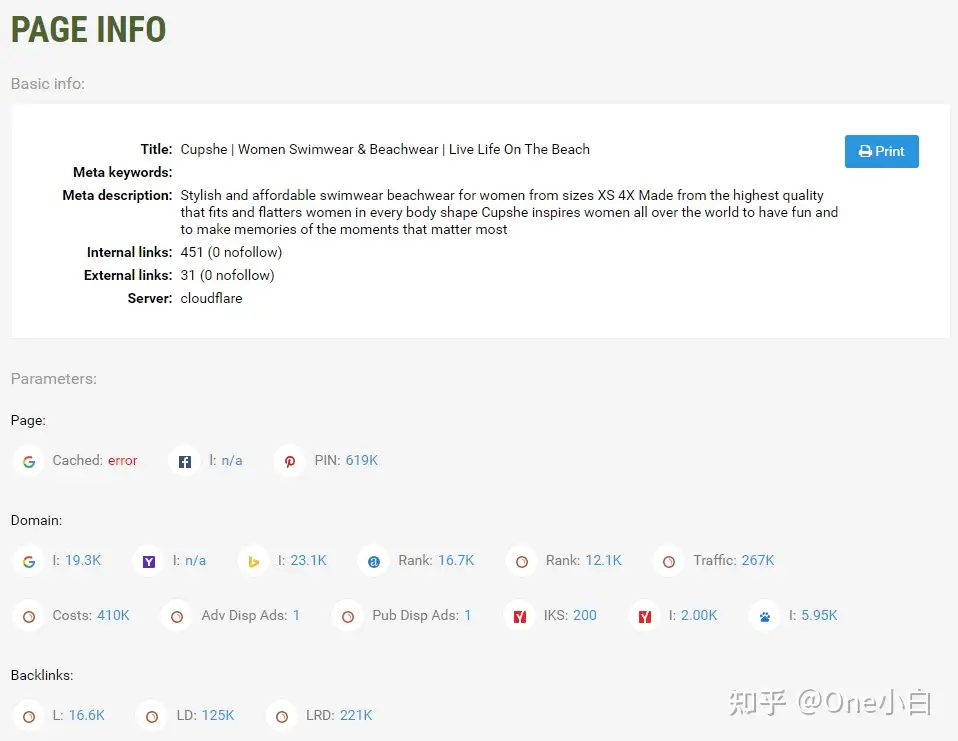Click the Google icon next to Cached
Image resolution: width=958 pixels, height=741 pixels.
coord(29,461)
